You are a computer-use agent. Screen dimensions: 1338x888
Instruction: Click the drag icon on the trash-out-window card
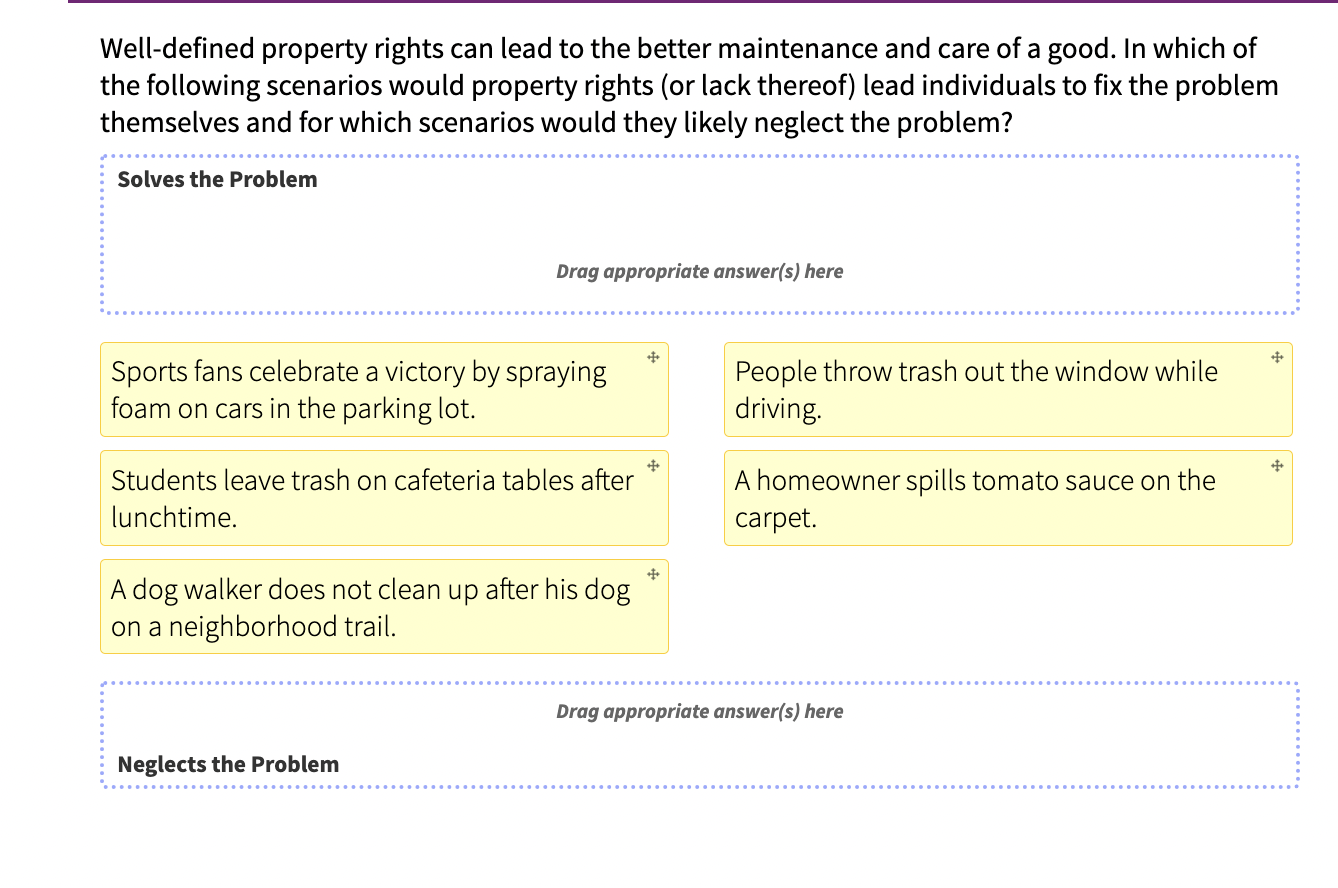[x=1276, y=355]
